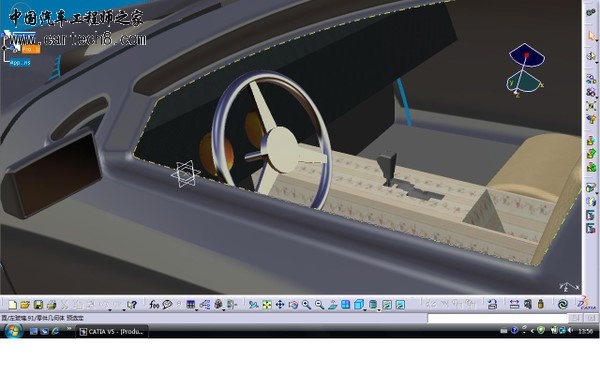Click the command input field
Image resolution: width=600 pixels, height=375 pixels.
497,318
